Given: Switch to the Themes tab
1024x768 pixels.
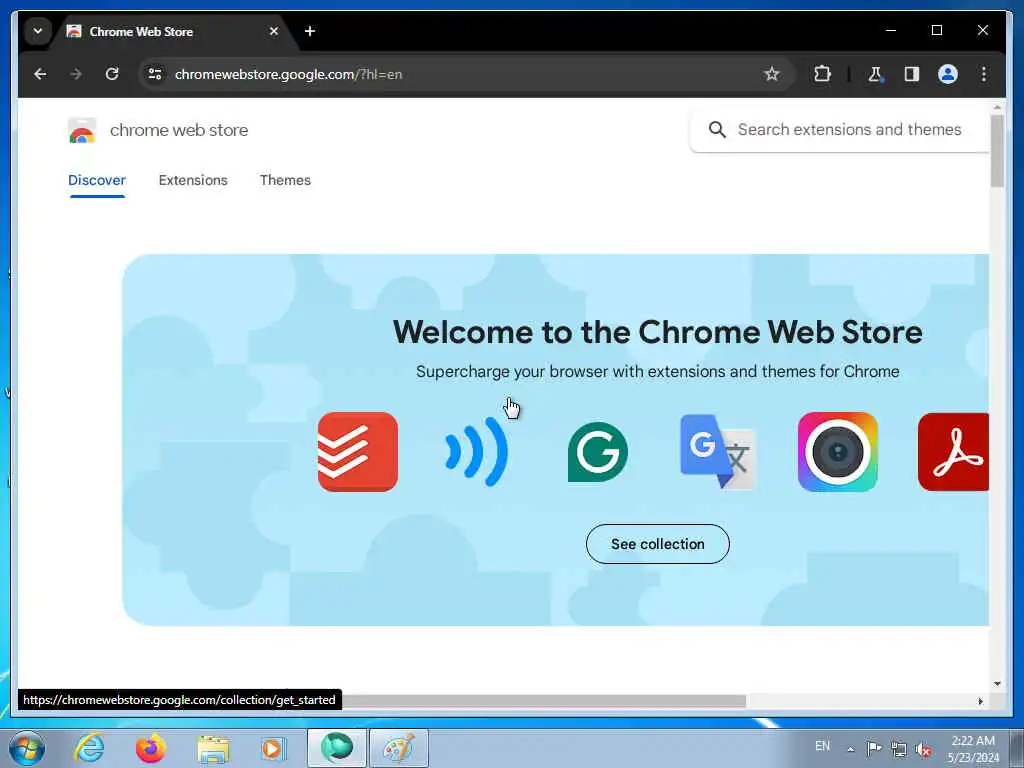Looking at the screenshot, I should (285, 180).
